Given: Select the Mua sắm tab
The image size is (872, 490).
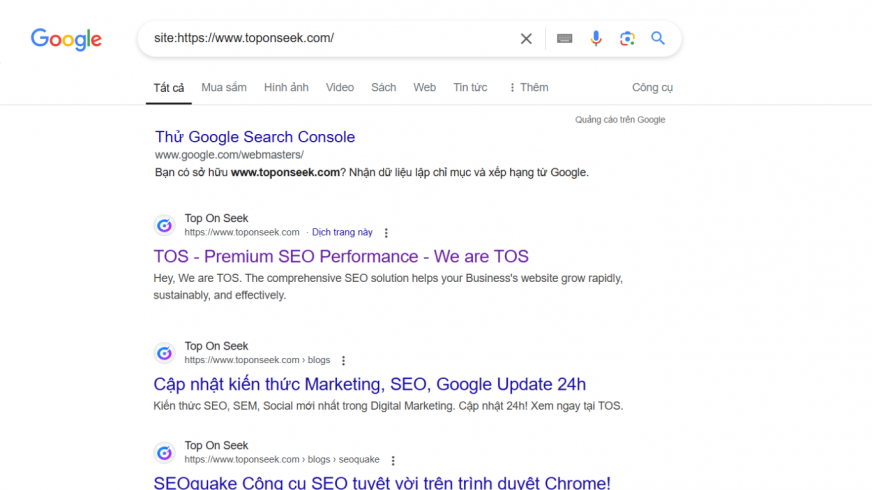Looking at the screenshot, I should (x=224, y=88).
